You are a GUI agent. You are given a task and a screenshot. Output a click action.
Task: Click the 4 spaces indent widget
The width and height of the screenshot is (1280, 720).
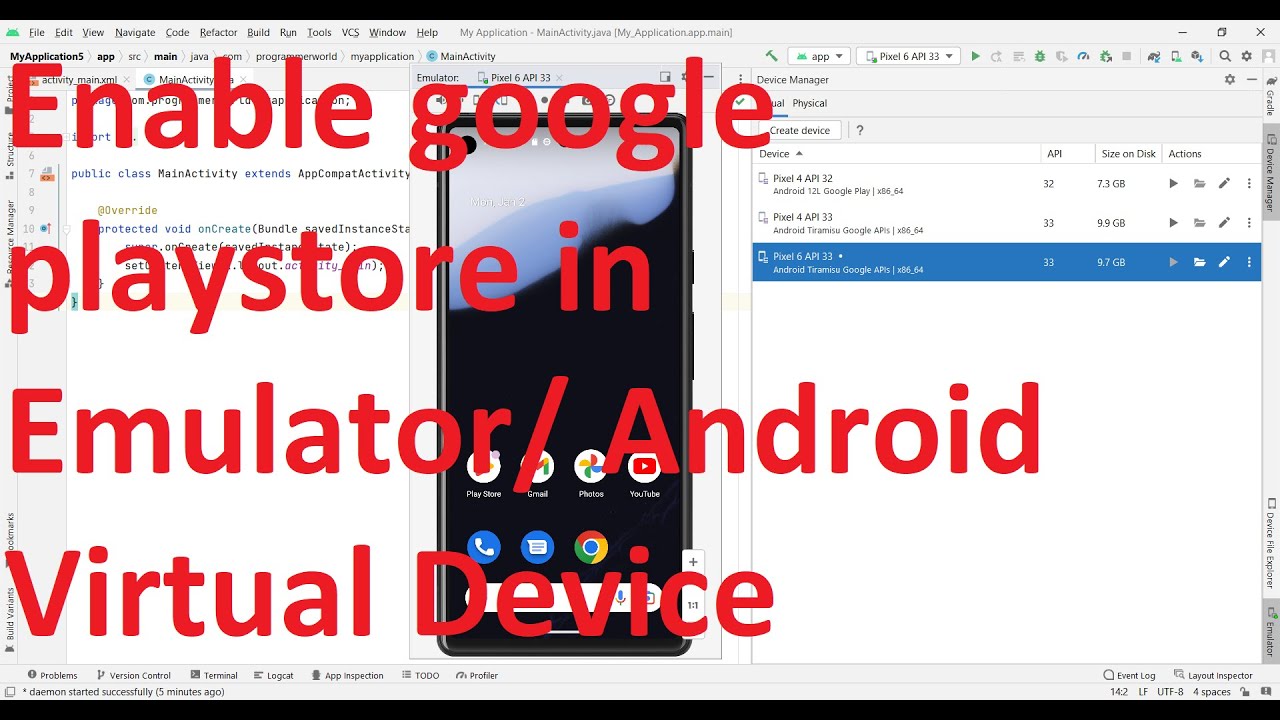tap(1212, 691)
